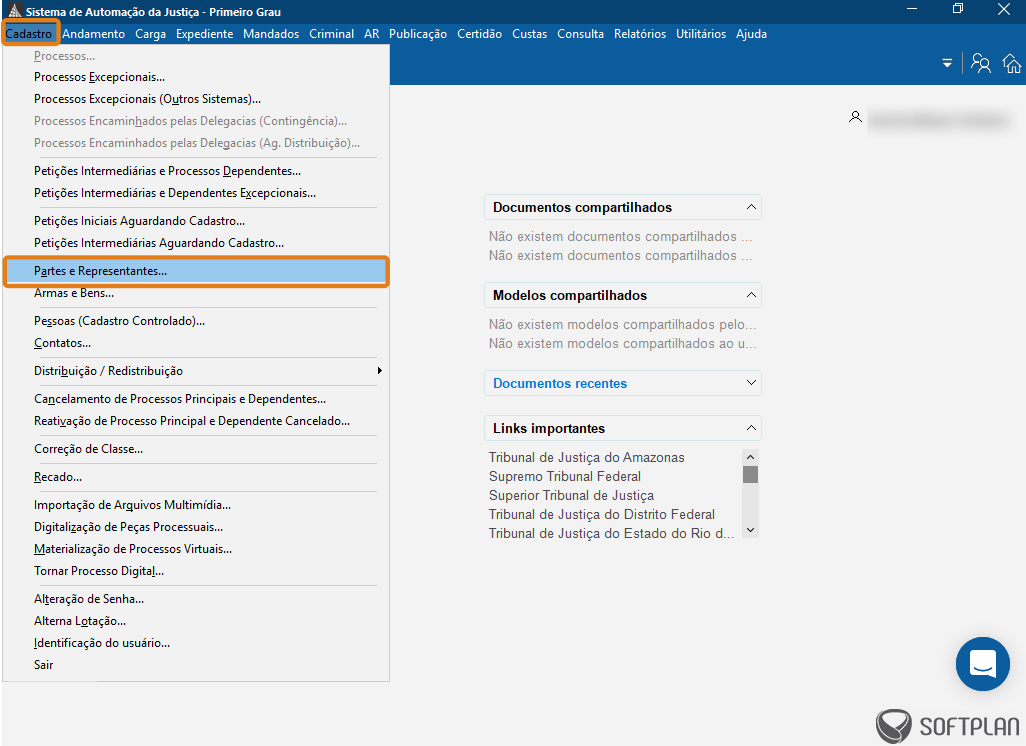The width and height of the screenshot is (1026, 746).
Task: Open Tribunal de Justiça do Amazonas link
Action: (x=586, y=457)
